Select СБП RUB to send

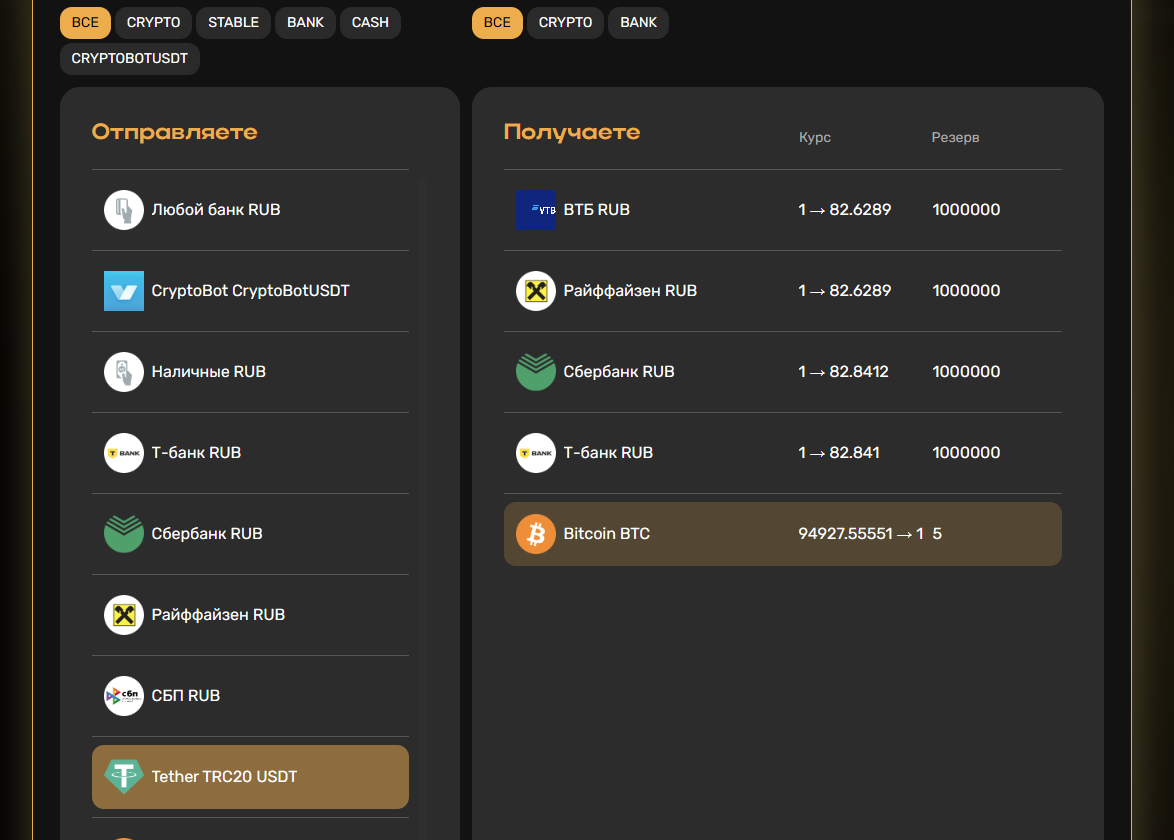tap(250, 696)
